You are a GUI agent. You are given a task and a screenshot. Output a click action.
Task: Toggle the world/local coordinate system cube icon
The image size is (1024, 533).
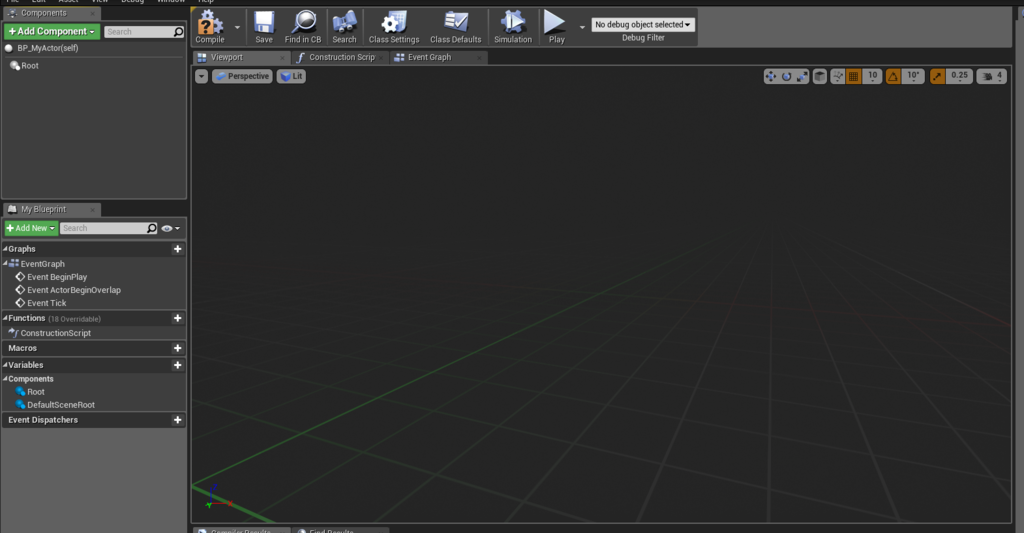click(820, 76)
